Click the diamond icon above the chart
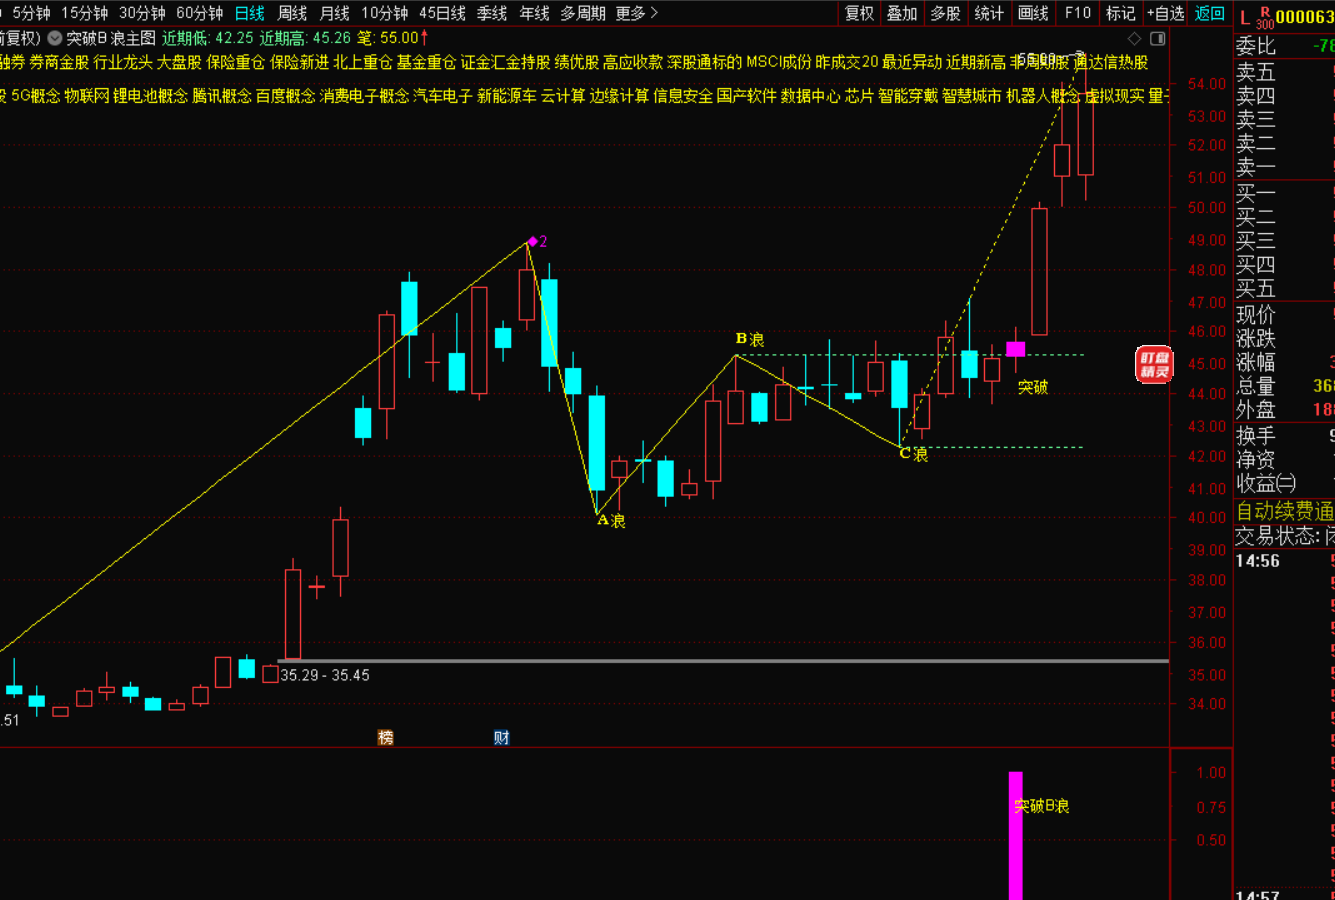 [1134, 39]
